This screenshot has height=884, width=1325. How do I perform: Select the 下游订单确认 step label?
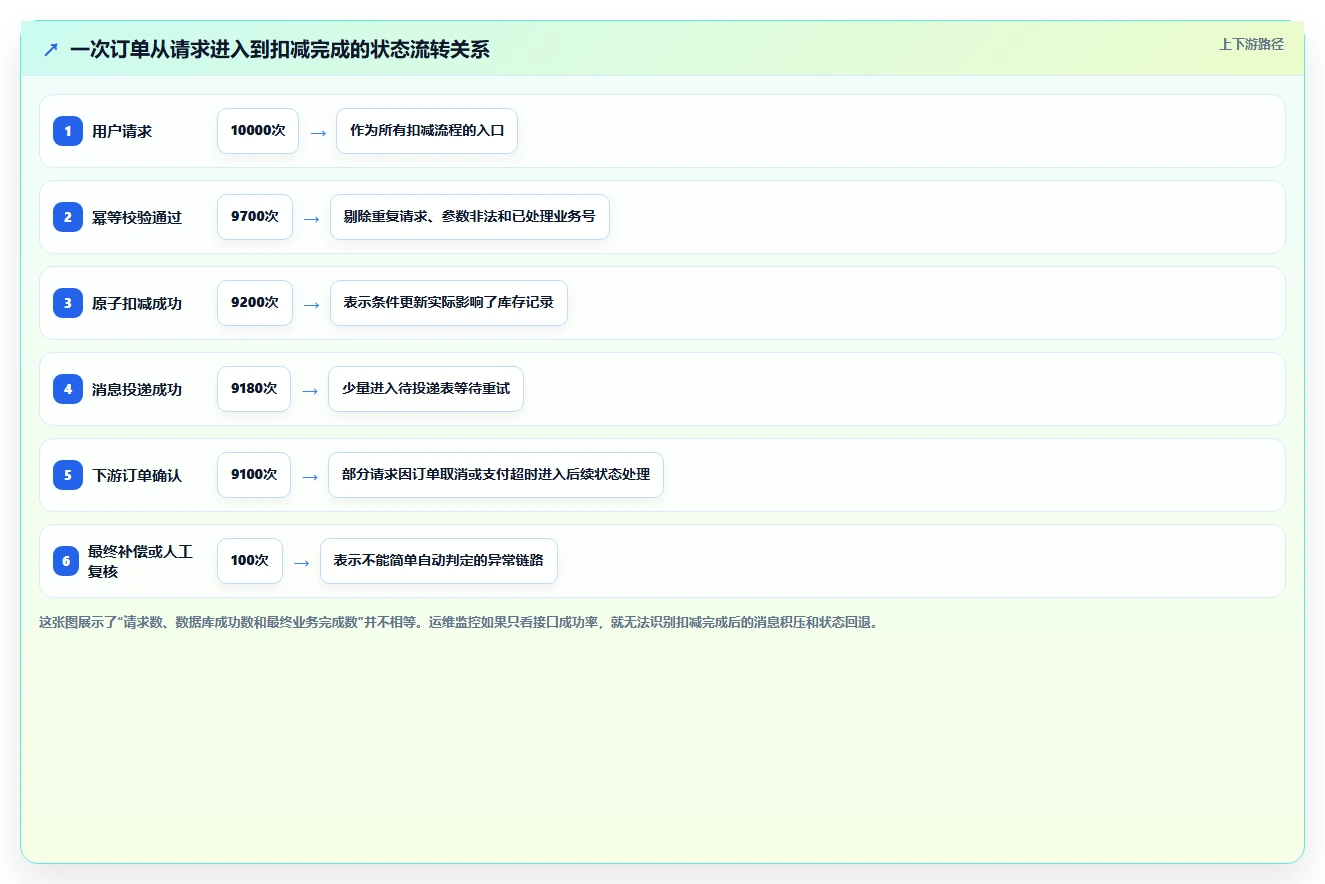click(137, 475)
